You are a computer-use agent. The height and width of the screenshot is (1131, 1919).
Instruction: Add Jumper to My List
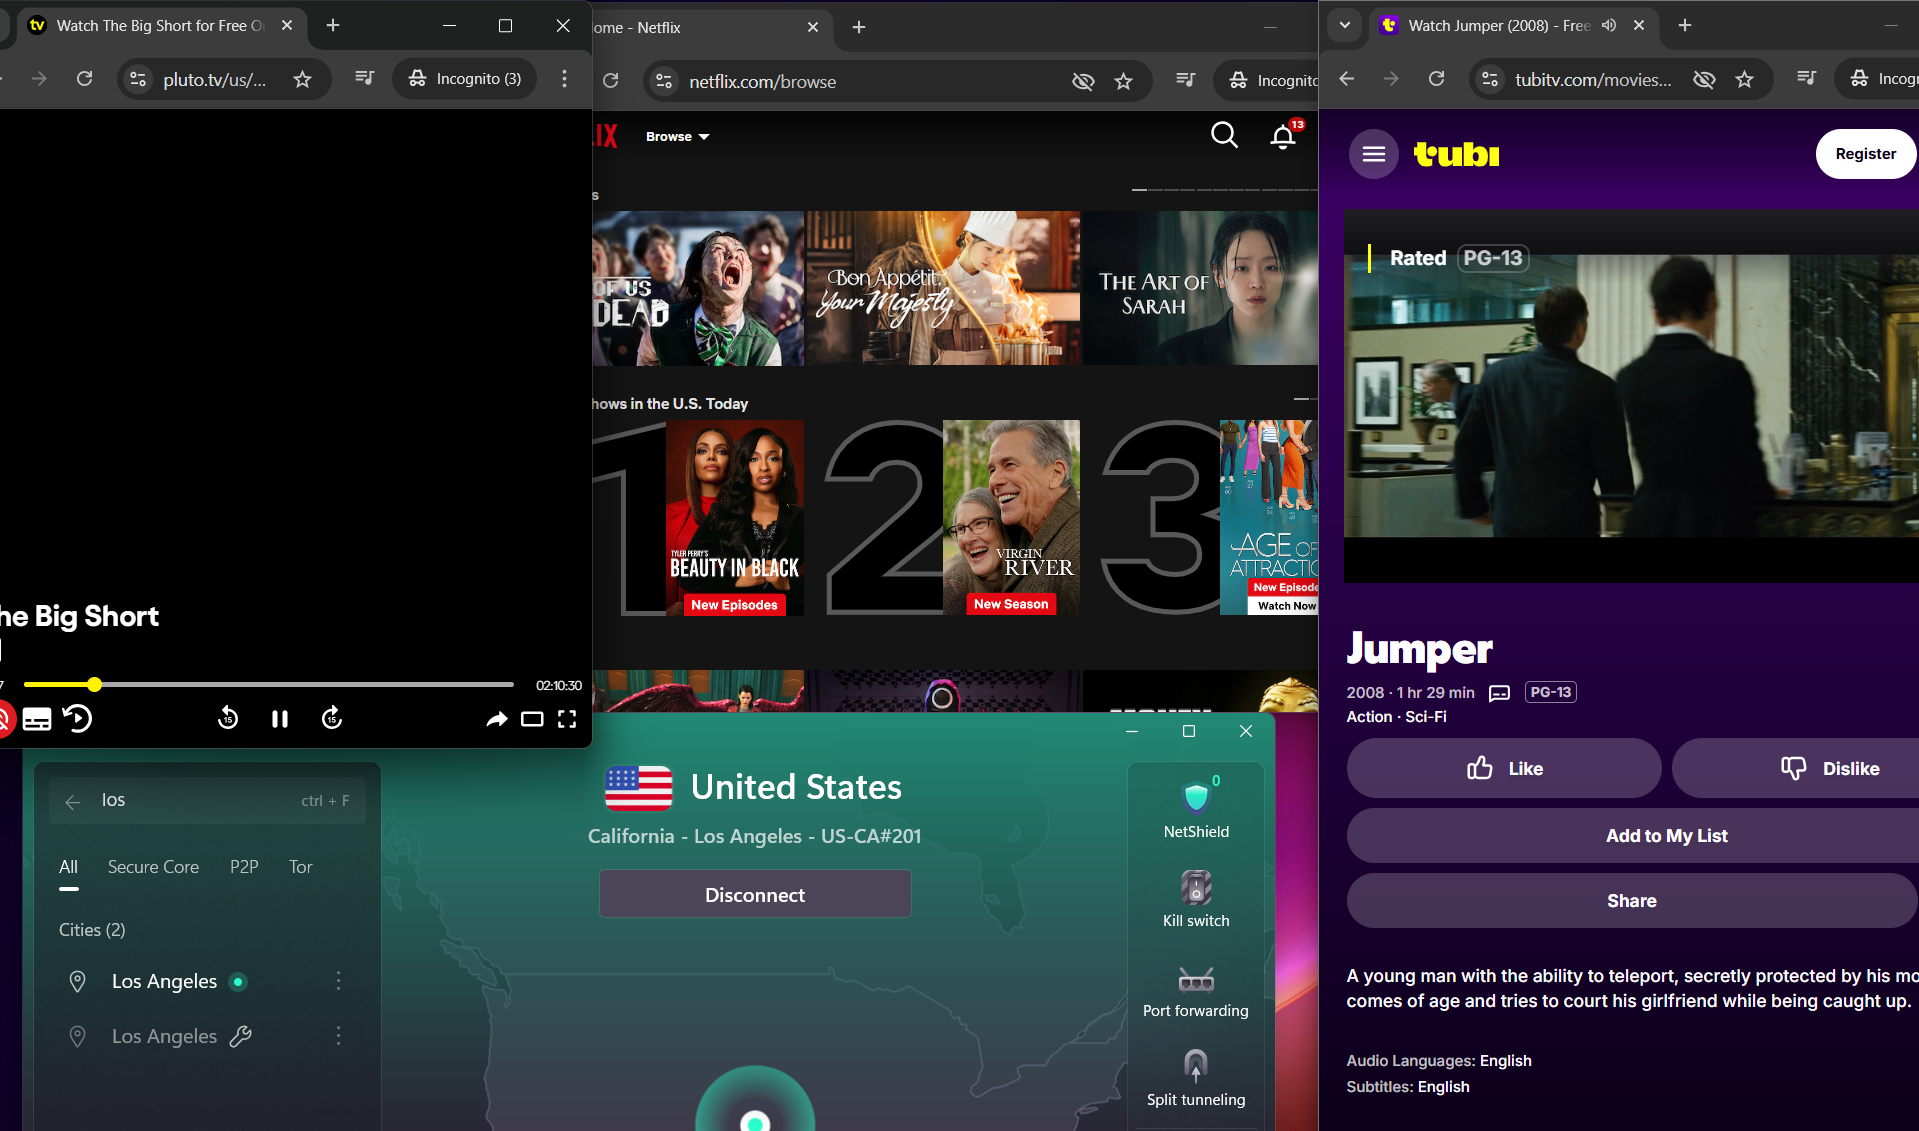1633,836
